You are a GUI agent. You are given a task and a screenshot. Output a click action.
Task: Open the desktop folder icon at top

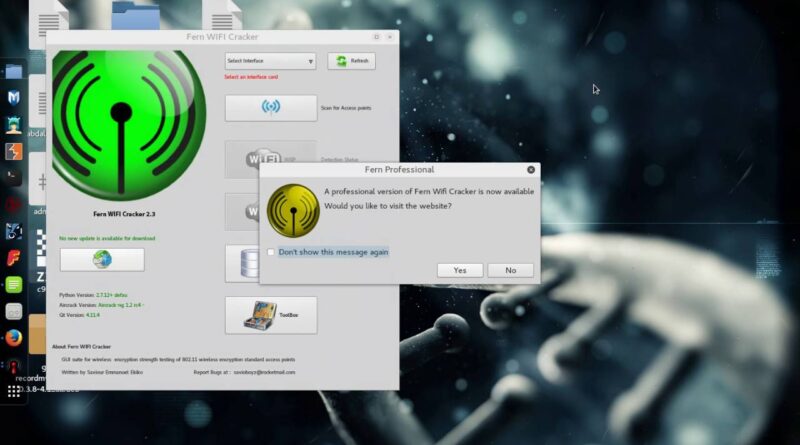point(136,15)
